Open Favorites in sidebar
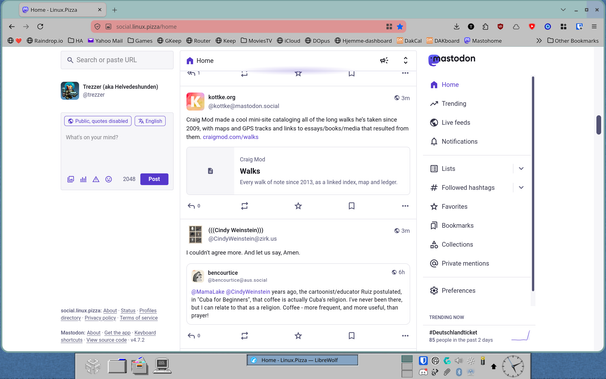Screen dimensions: 606x379 click(449, 207)
